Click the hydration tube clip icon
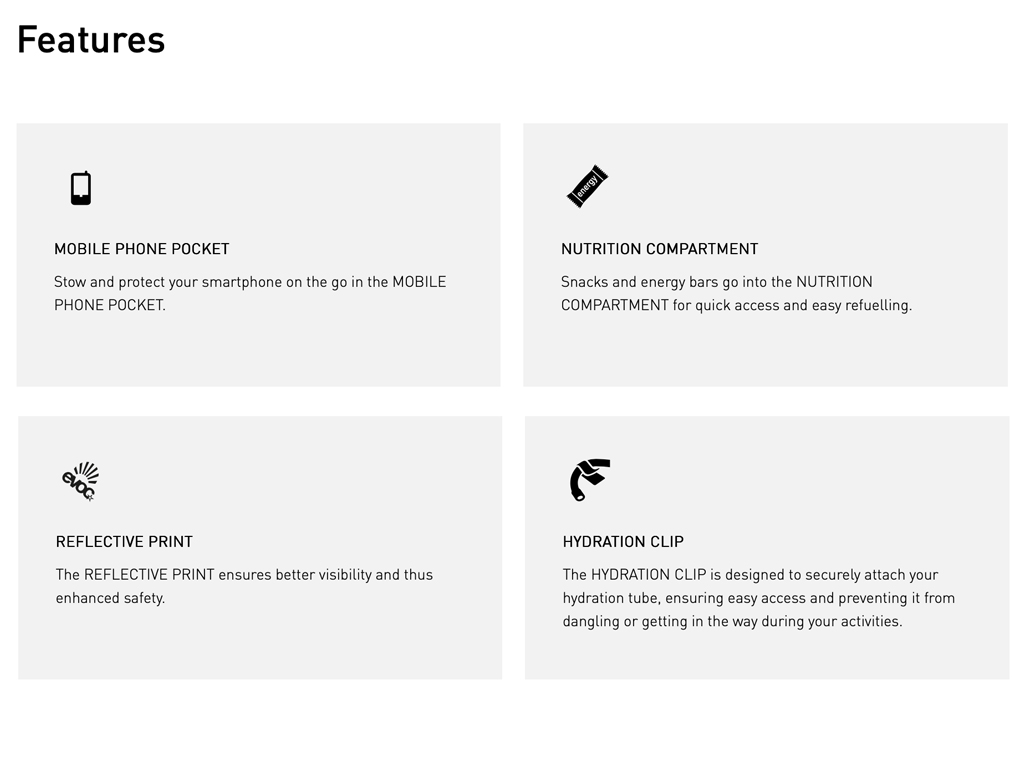Screen dimensions: 1024x768 click(x=589, y=479)
